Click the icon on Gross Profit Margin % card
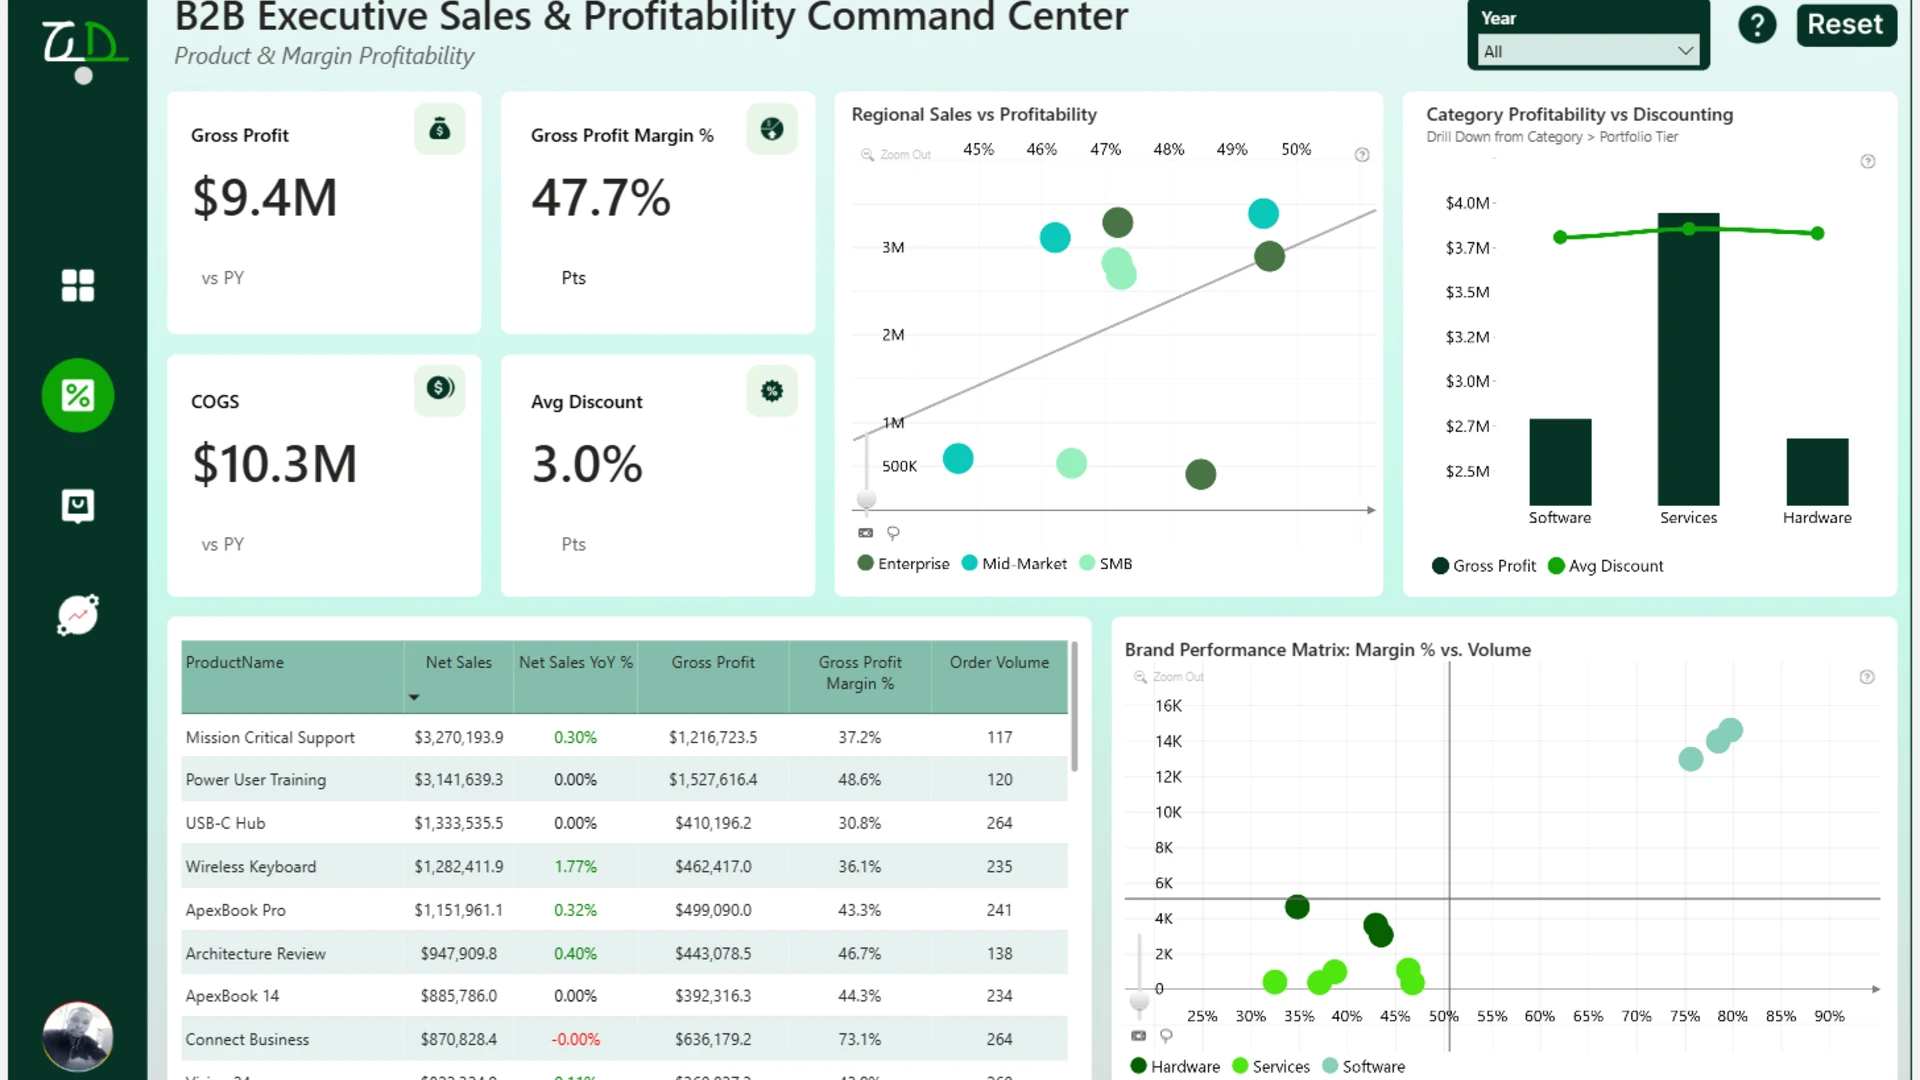Screen dimensions: 1920x1080 coord(771,129)
